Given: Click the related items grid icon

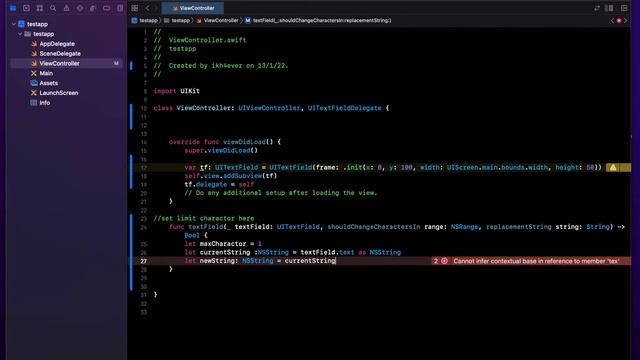Looking at the screenshot, I should pos(134,8).
